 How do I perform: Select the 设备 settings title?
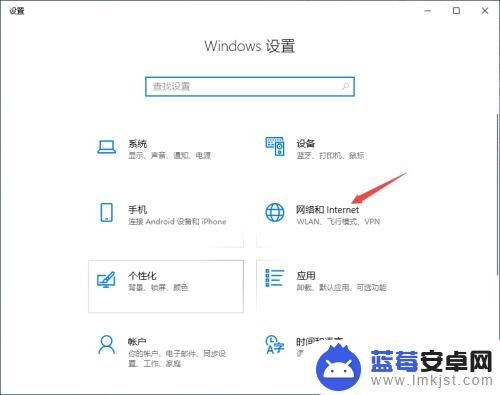(306, 144)
